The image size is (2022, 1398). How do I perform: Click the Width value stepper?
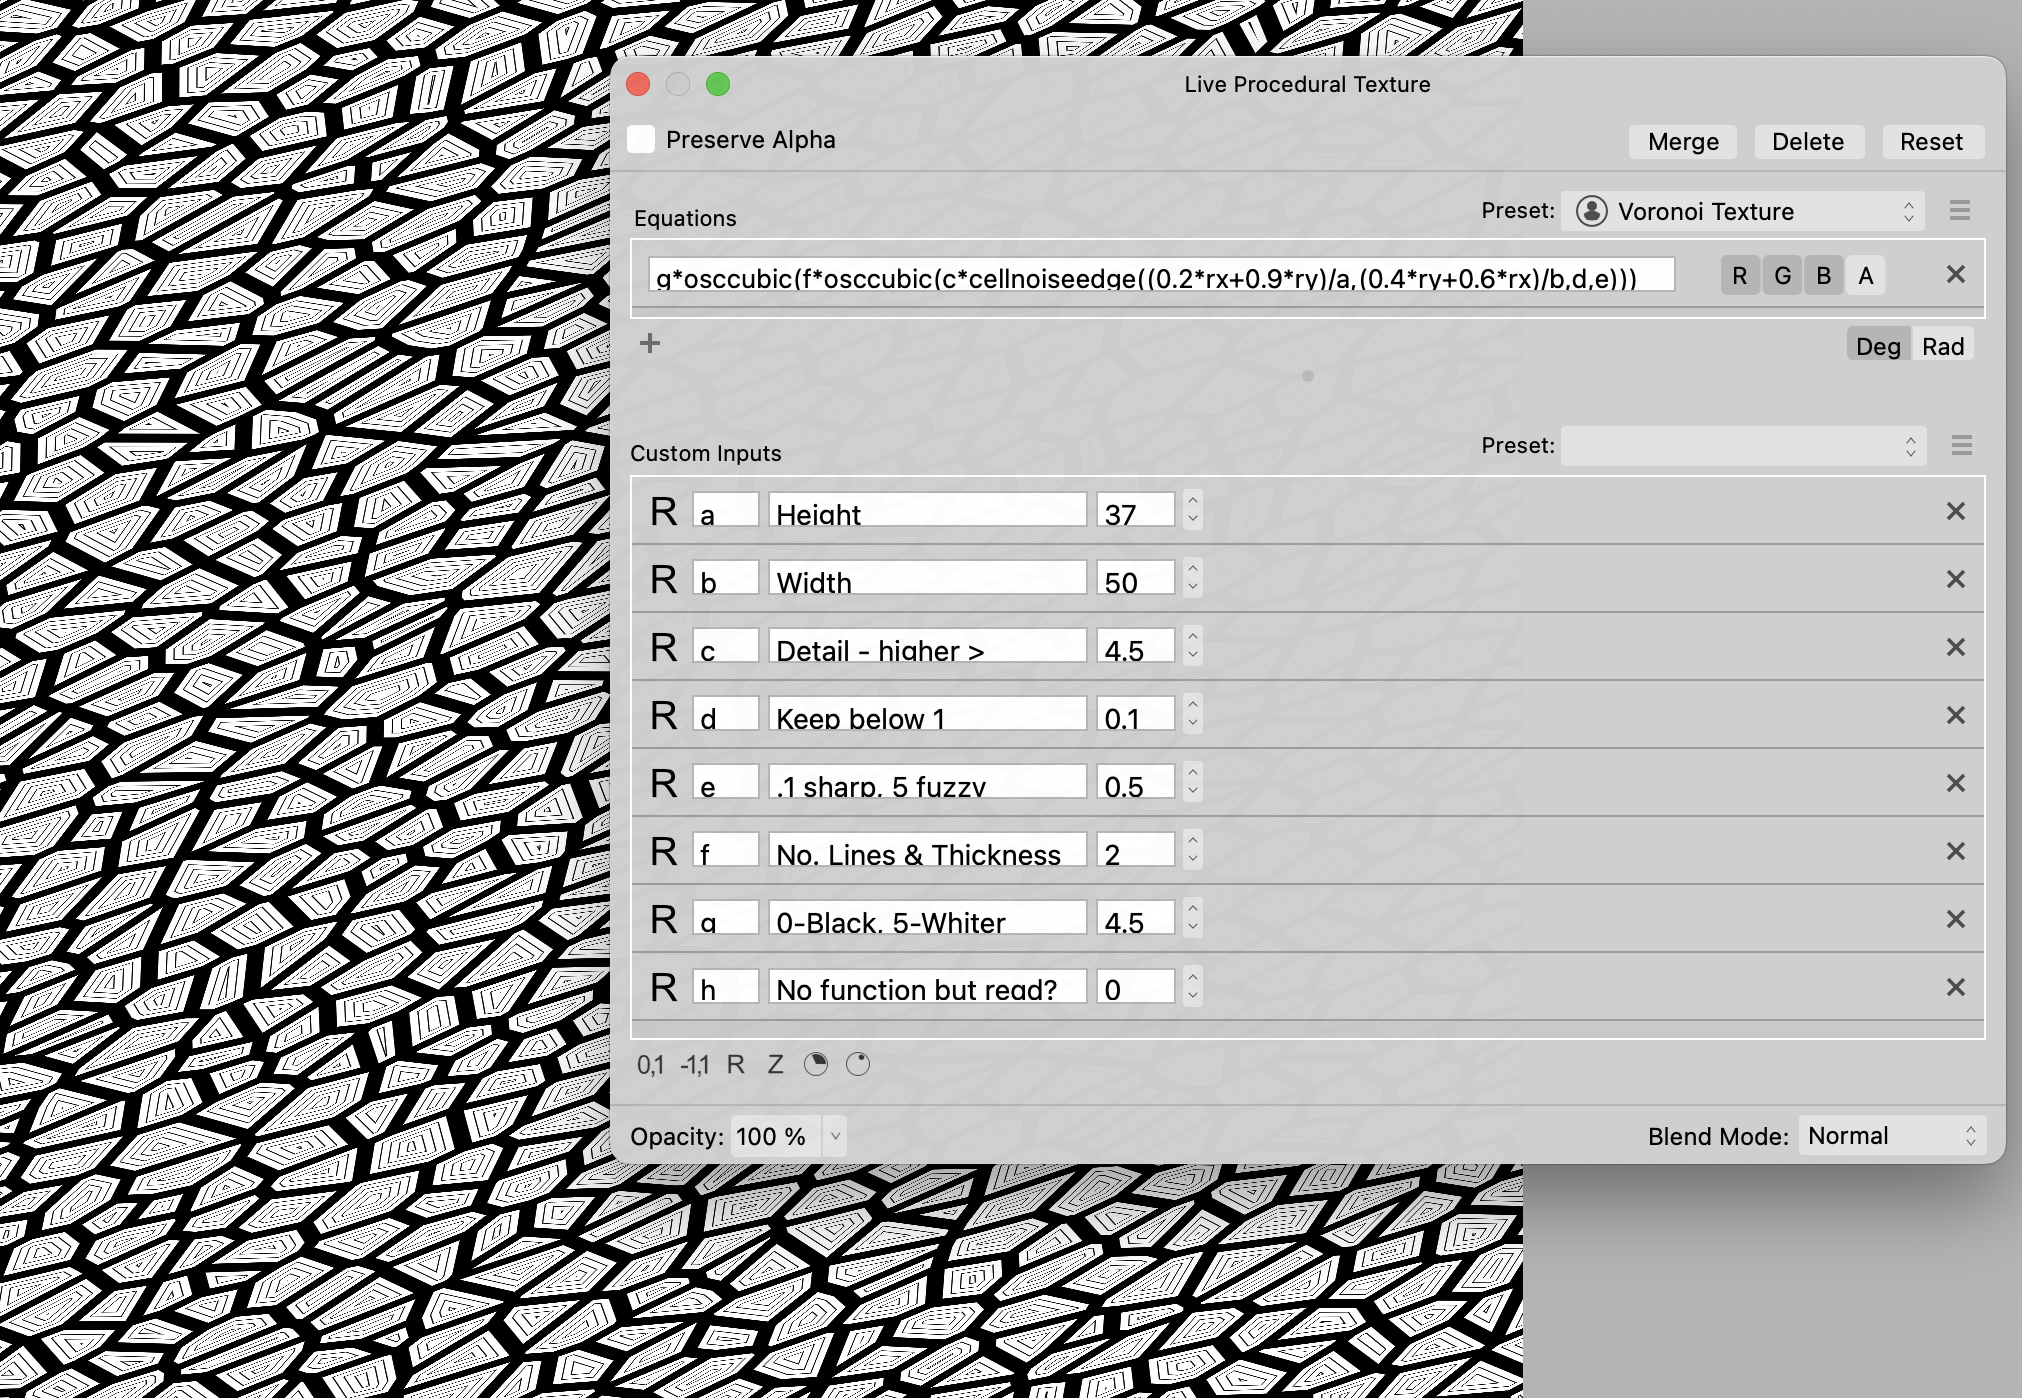(x=1192, y=577)
